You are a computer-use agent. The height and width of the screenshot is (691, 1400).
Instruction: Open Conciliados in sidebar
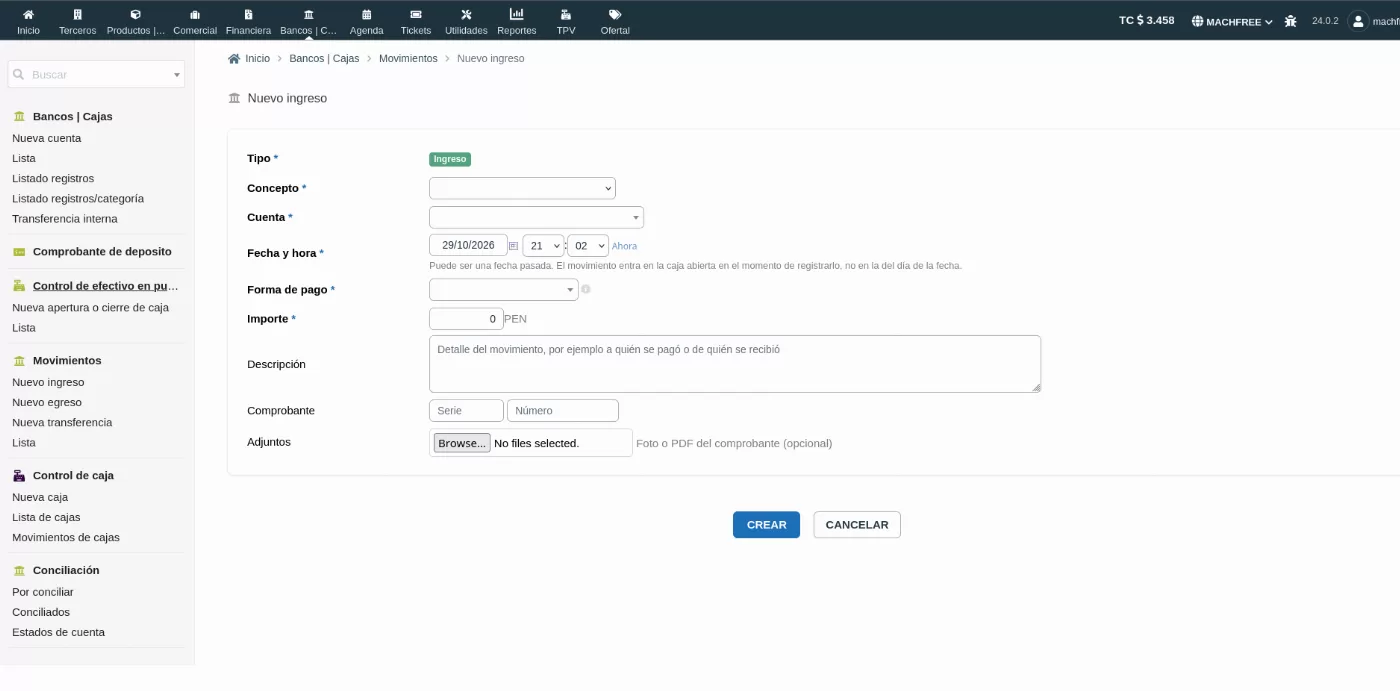41,612
